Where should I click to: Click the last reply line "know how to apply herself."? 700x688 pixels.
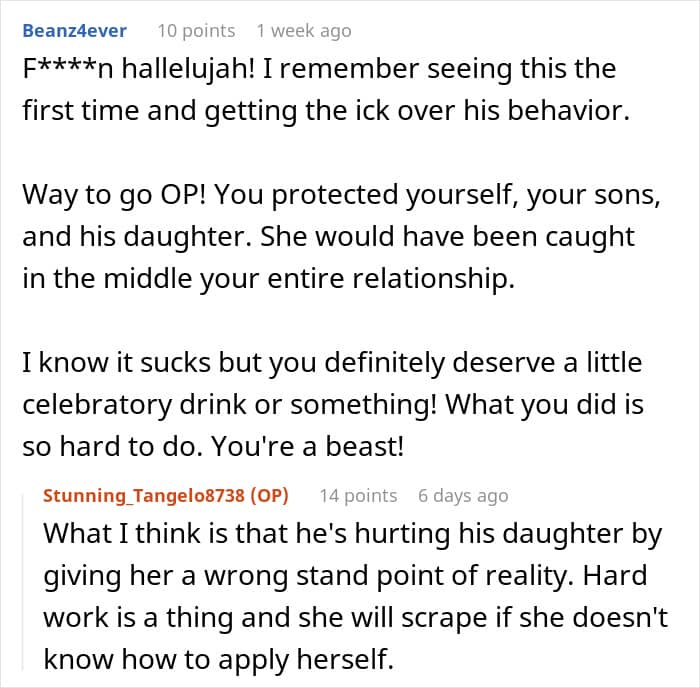tap(218, 659)
